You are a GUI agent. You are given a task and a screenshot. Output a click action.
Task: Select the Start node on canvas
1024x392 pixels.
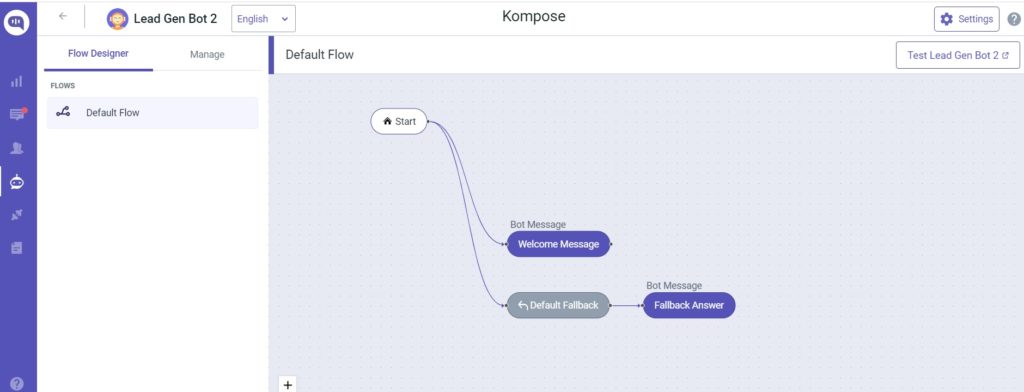[x=399, y=122]
